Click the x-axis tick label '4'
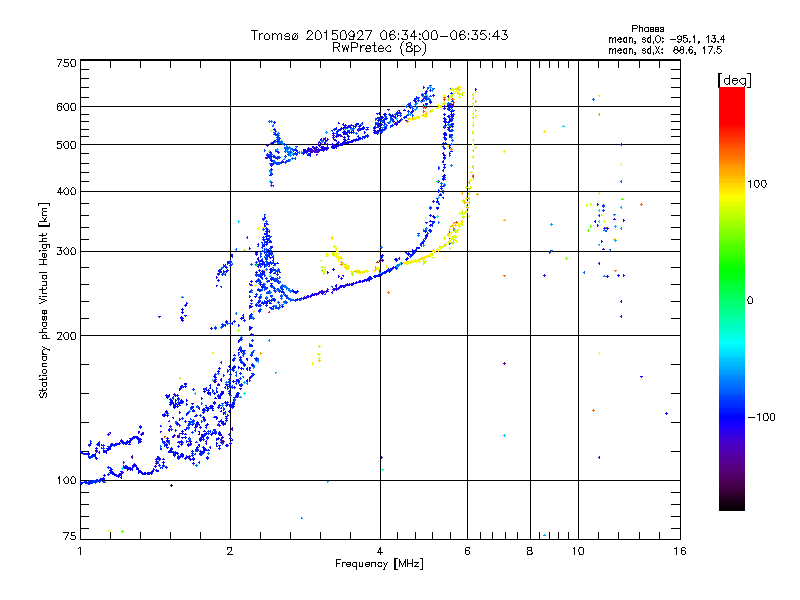This screenshot has height=600, width=800. pos(380,551)
